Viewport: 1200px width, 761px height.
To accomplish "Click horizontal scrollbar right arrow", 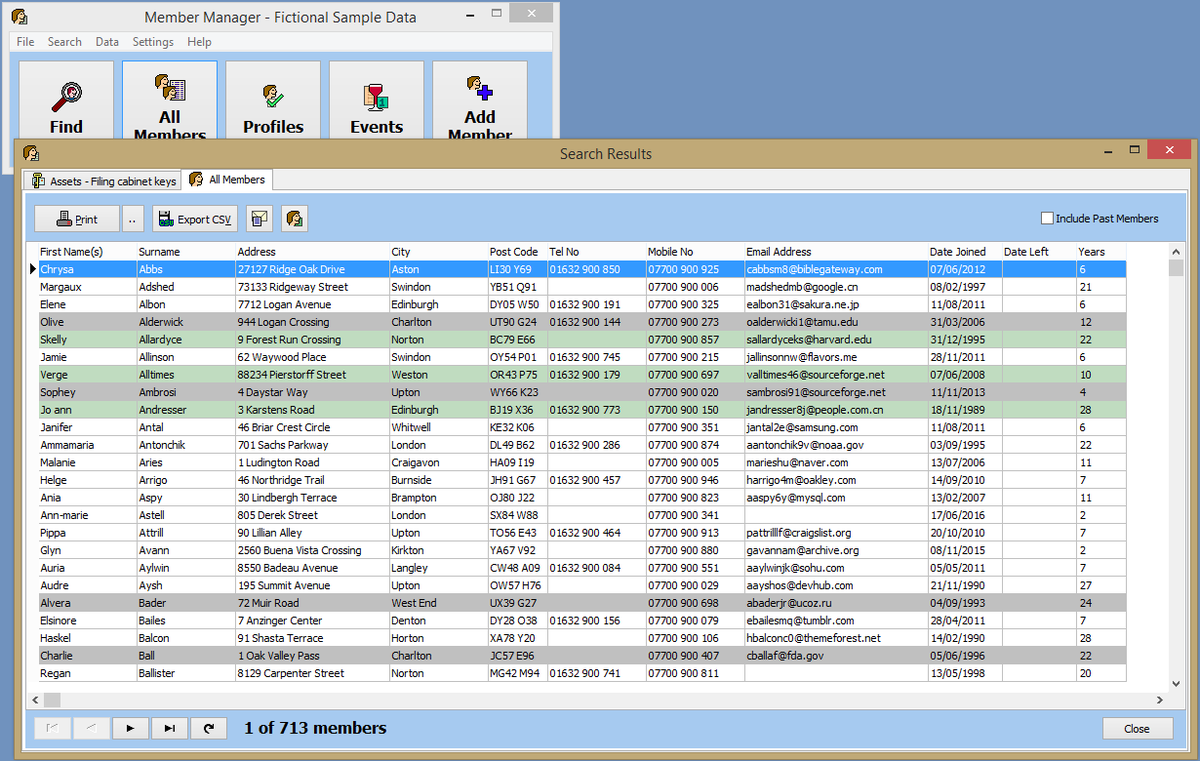I will coord(1158,700).
